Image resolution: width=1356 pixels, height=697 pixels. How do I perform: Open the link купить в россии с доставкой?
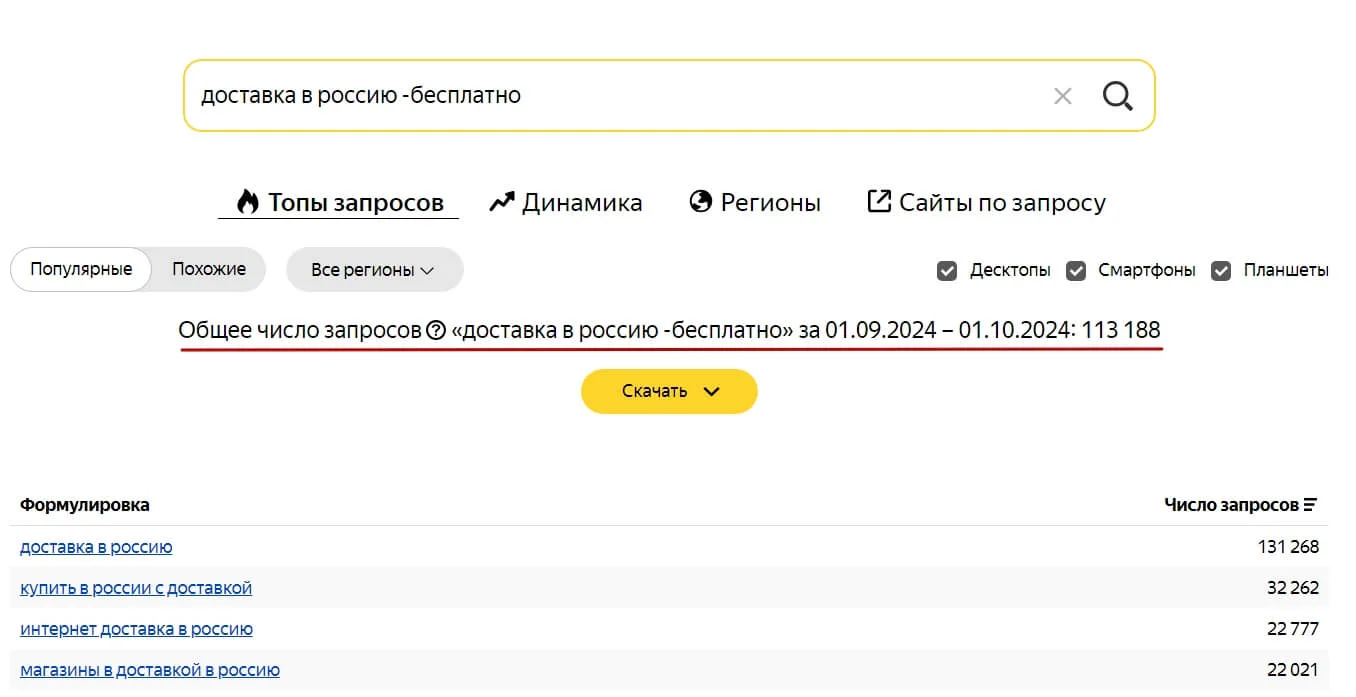[x=136, y=588]
